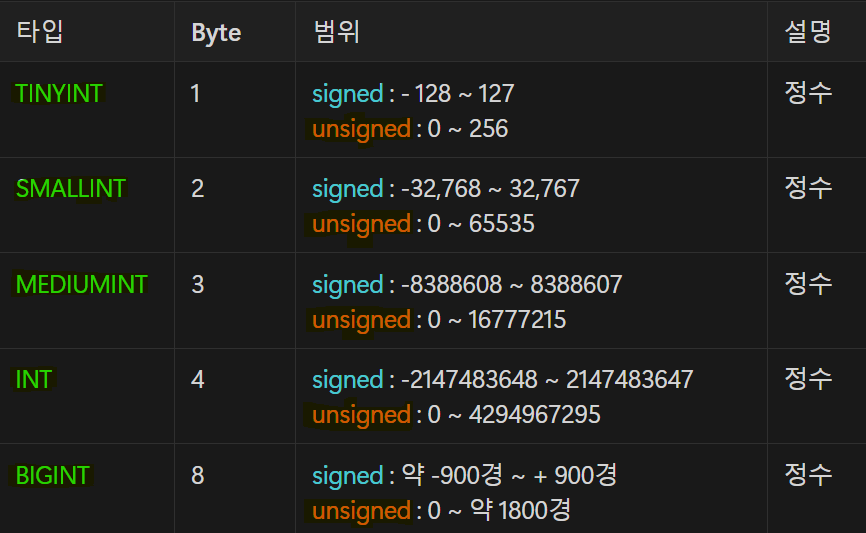The height and width of the screenshot is (533, 866).
Task: Select signed range -8388608 ~ 8388607
Action: tap(511, 285)
